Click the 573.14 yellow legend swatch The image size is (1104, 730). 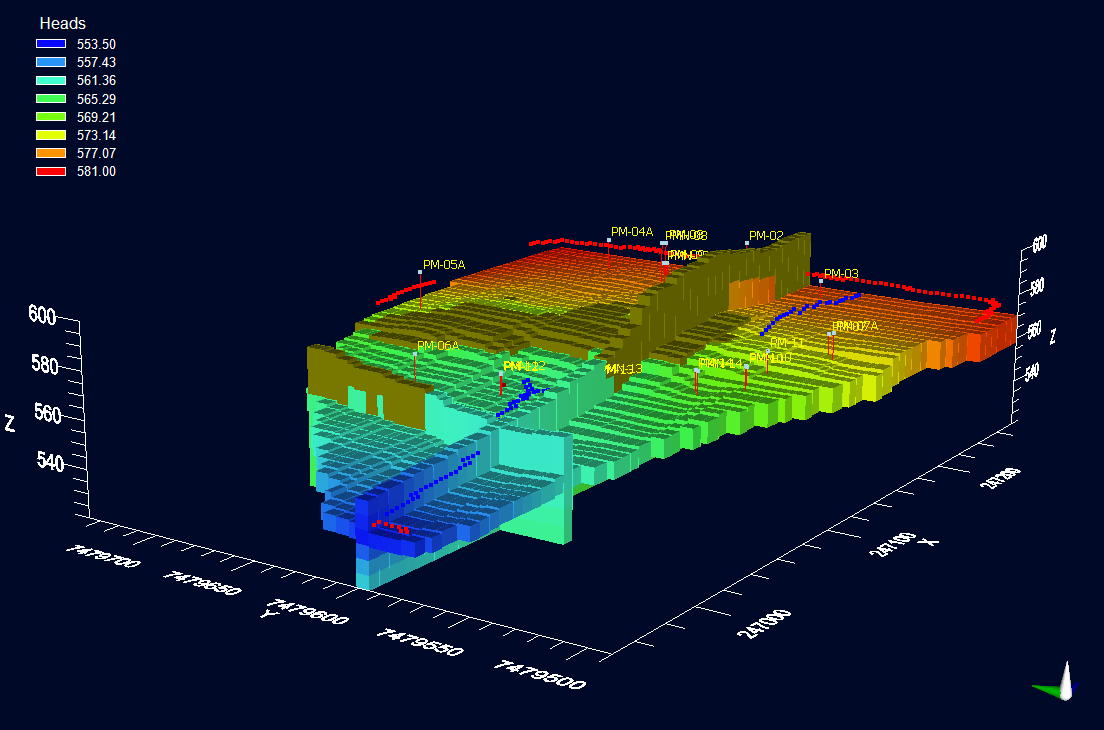[51, 135]
